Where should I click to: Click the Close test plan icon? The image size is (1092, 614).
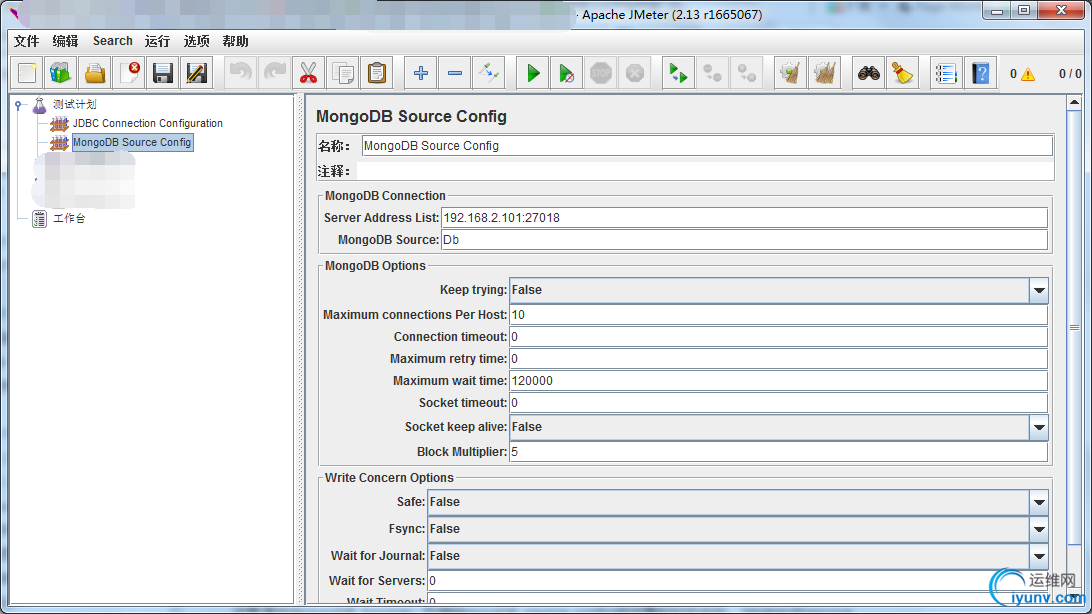[129, 73]
